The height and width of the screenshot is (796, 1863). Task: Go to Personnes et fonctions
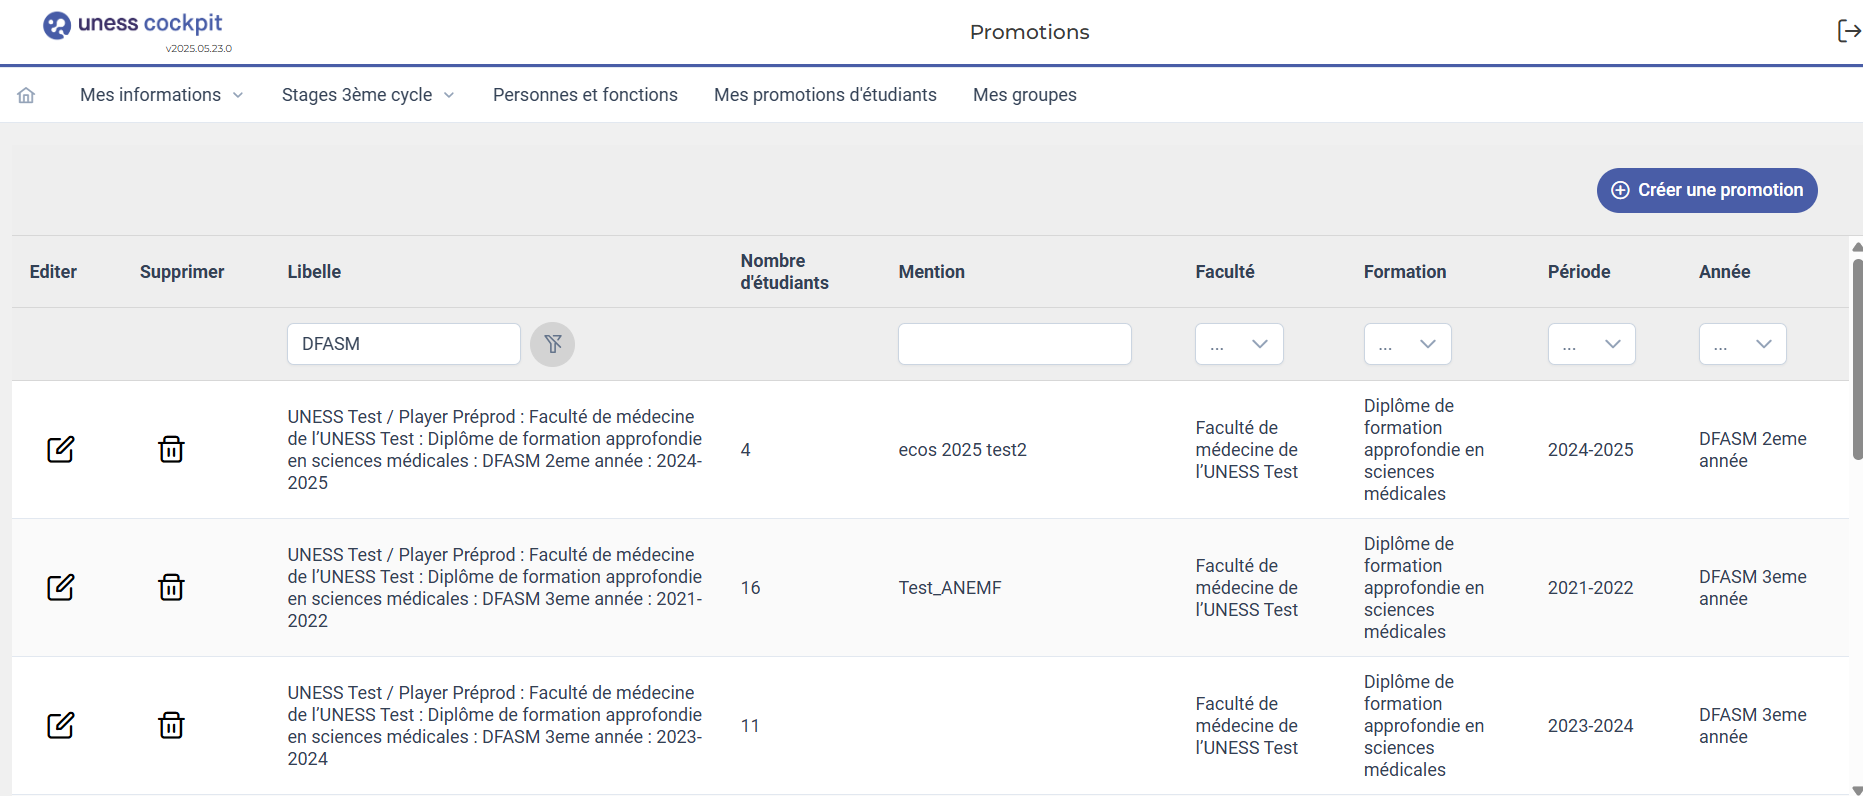[x=585, y=95]
